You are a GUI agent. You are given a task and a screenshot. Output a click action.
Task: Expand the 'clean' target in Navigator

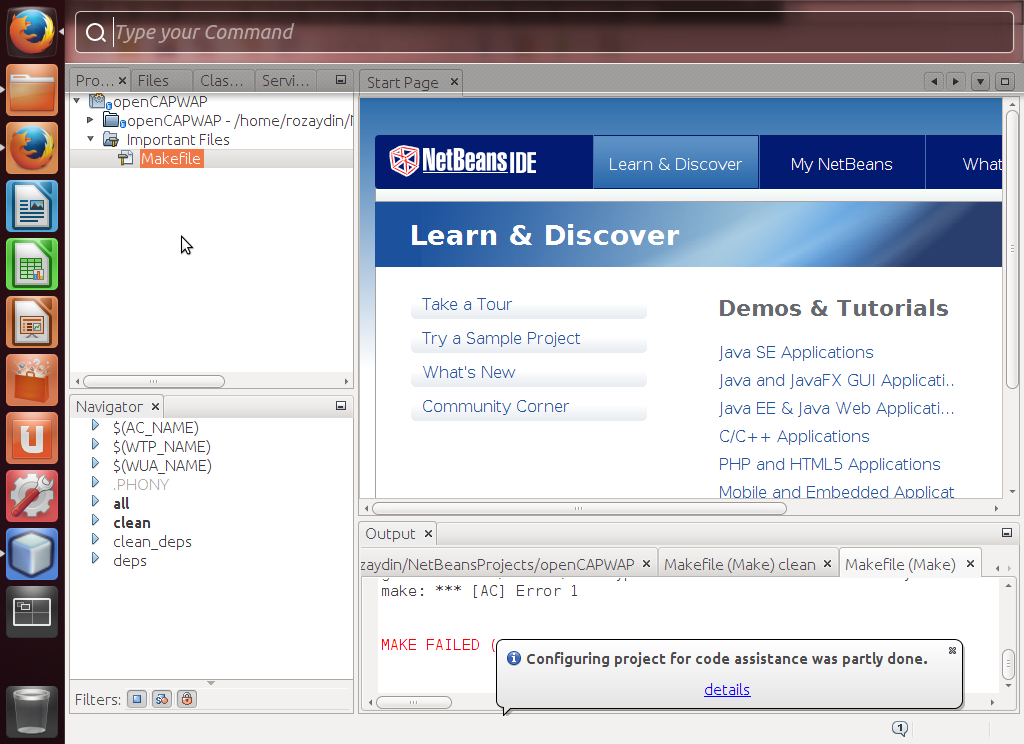pyautogui.click(x=95, y=520)
